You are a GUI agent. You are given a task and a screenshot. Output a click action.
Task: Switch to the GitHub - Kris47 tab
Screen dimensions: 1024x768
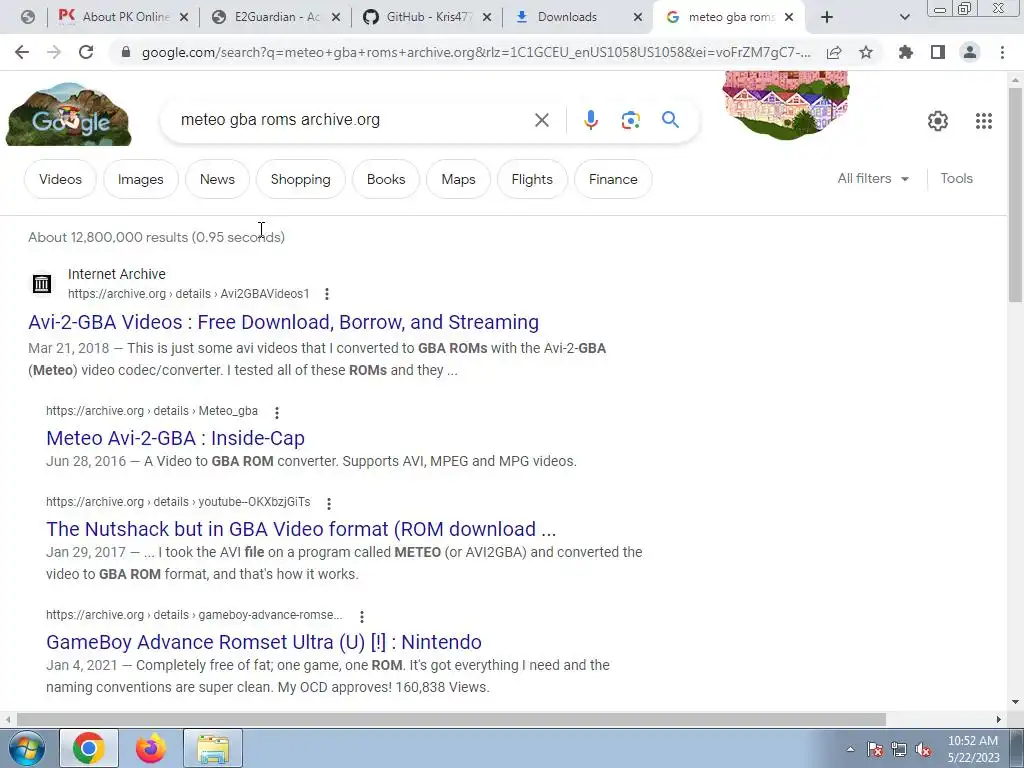(427, 17)
